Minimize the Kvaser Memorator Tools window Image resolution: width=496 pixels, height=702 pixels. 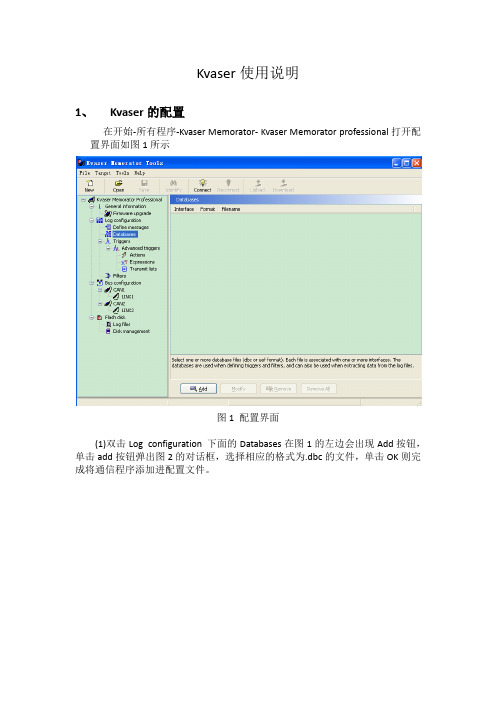(x=397, y=163)
